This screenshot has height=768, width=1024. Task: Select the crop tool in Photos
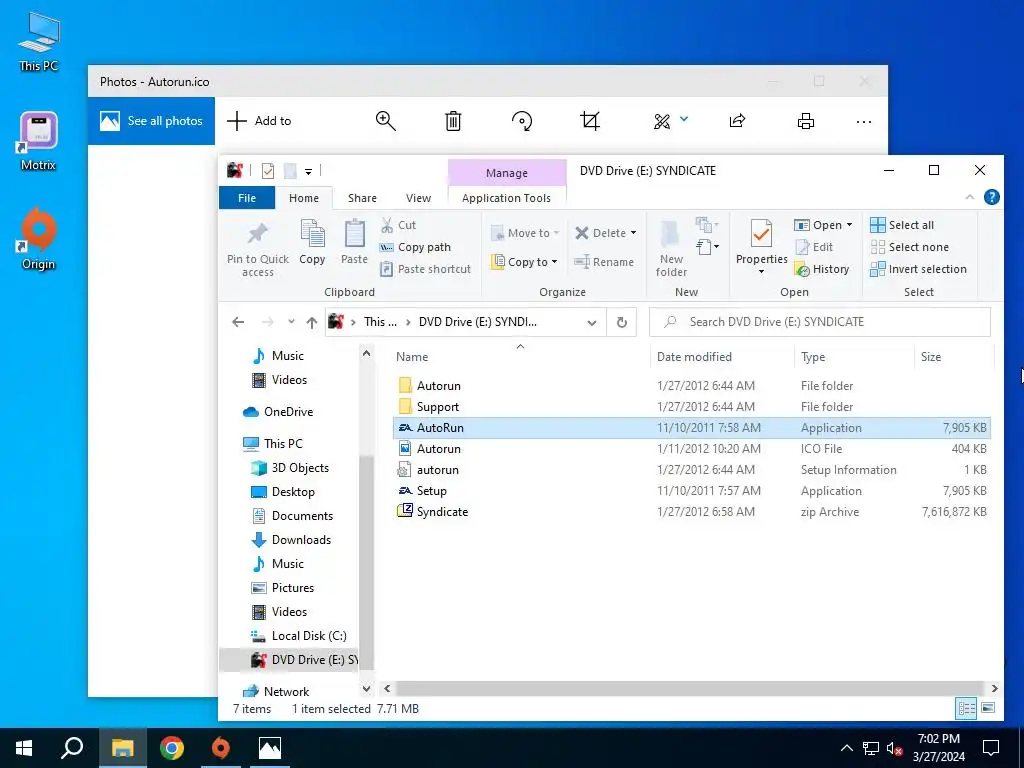[590, 121]
